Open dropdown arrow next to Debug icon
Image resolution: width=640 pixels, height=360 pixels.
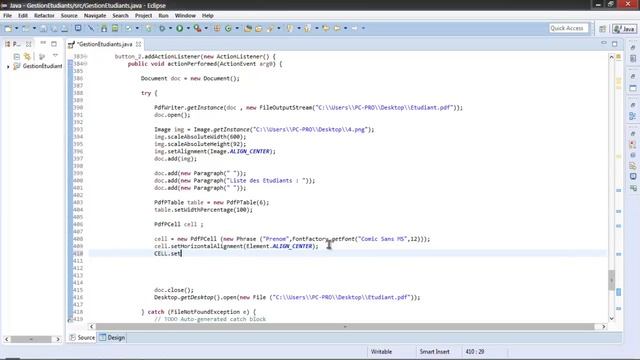[170, 28]
